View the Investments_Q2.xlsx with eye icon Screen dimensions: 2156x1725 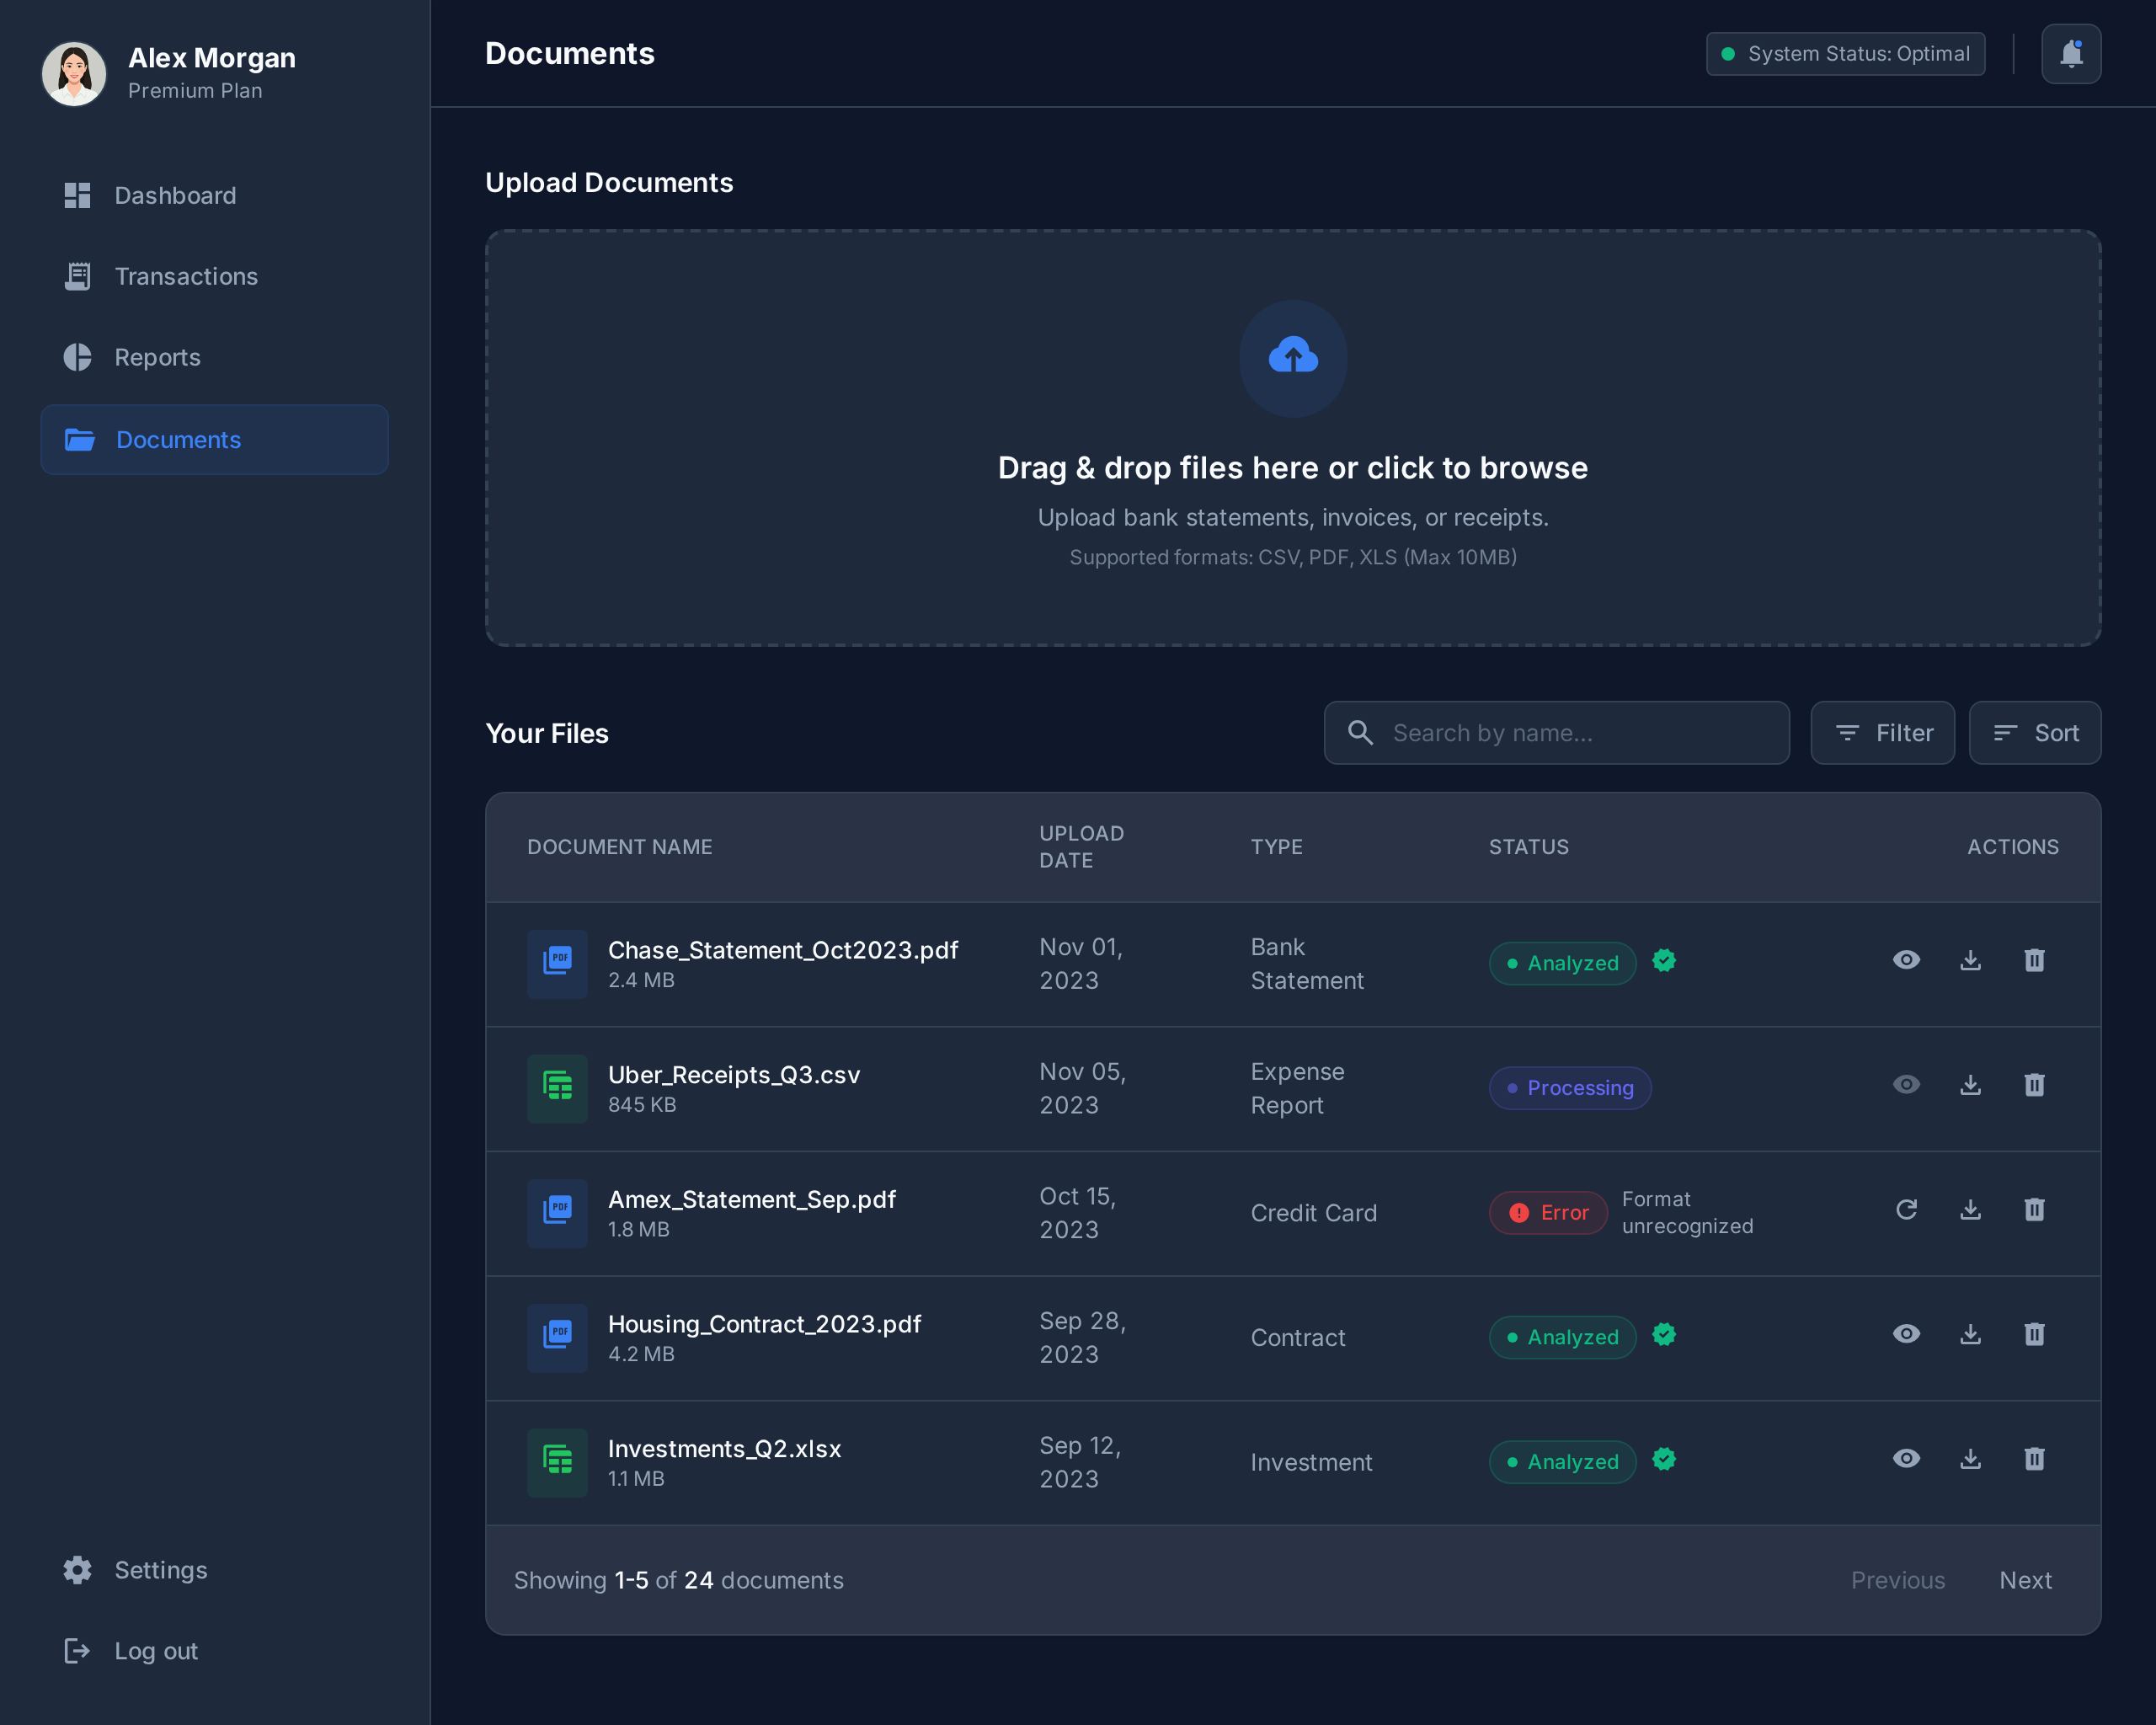[1906, 1459]
